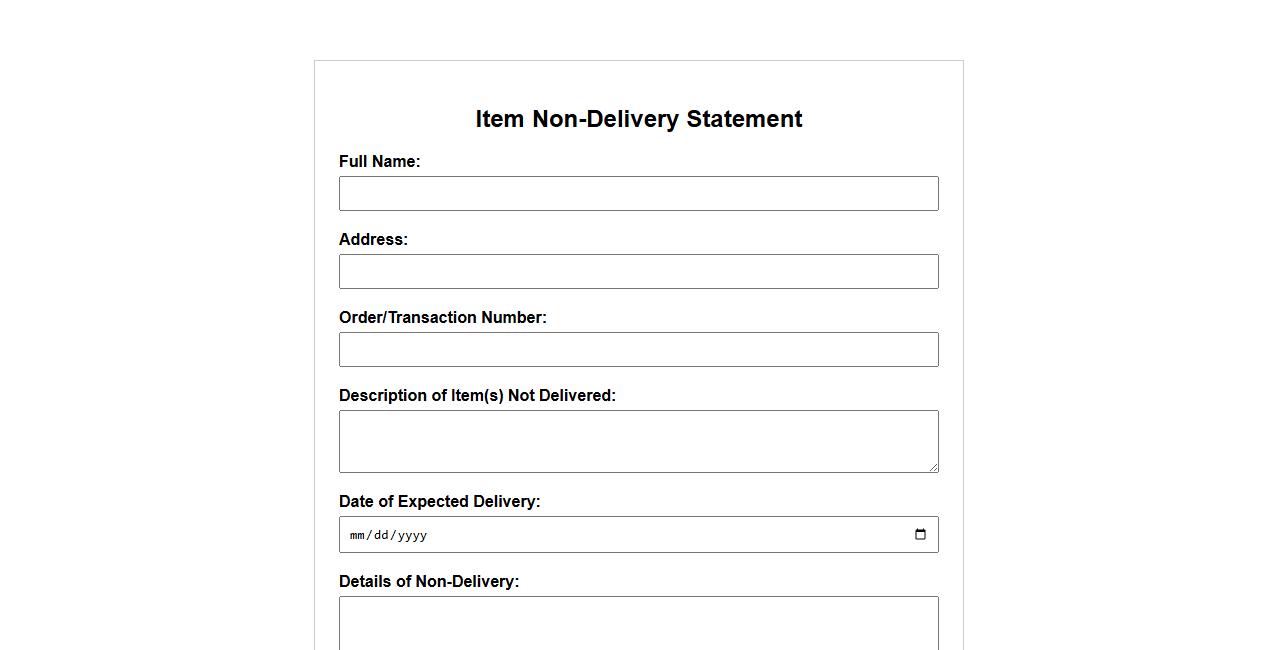This screenshot has height=650, width=1278.
Task: Click the word "Item" in the page title
Action: coord(499,119)
